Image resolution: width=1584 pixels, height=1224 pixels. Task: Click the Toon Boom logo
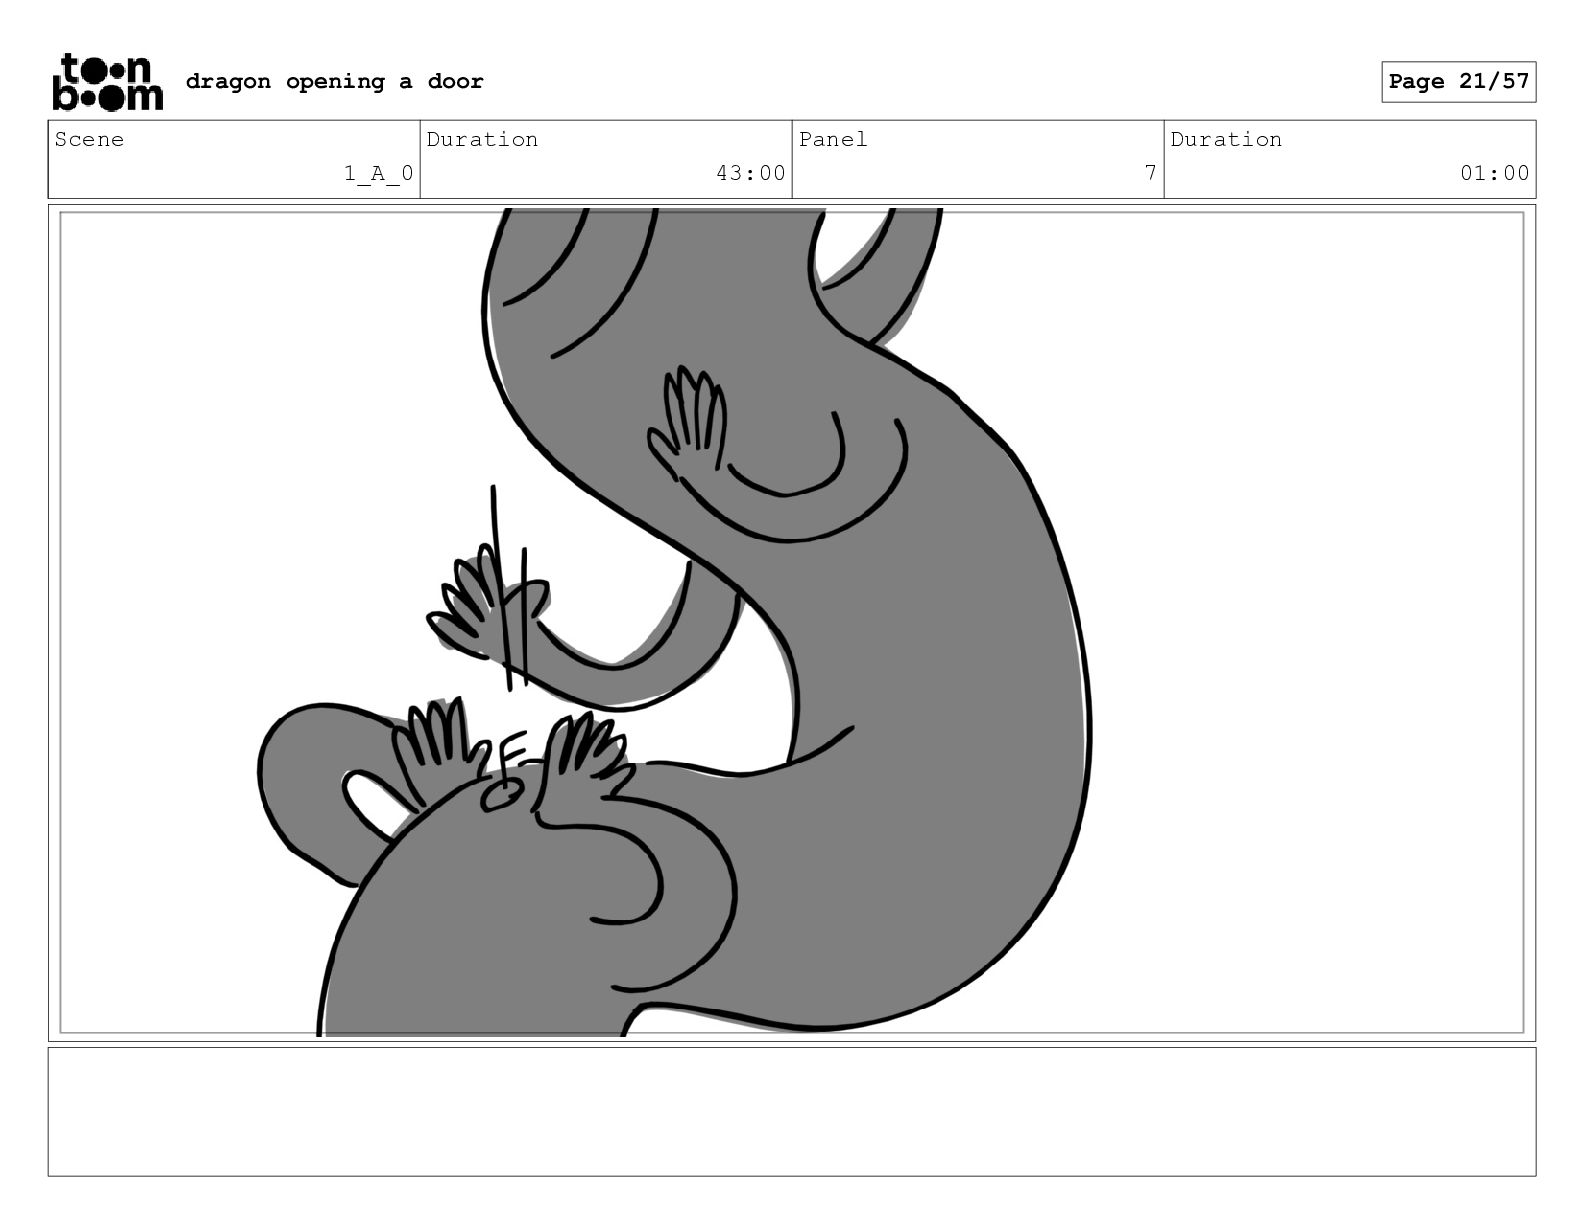[x=107, y=82]
